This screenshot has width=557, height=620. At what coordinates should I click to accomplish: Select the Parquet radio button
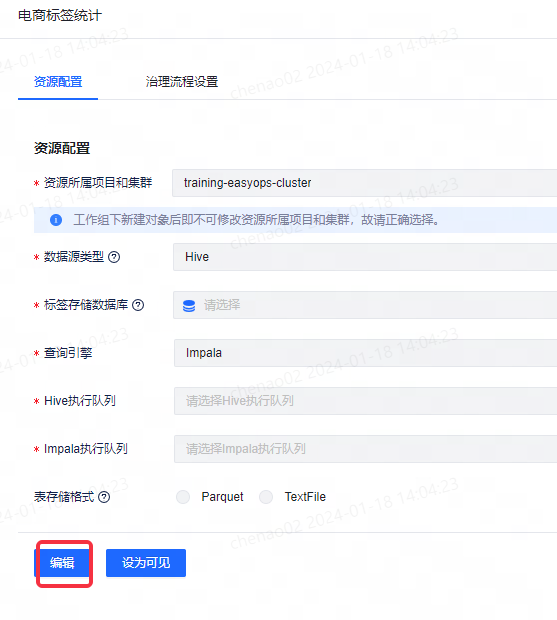point(183,497)
